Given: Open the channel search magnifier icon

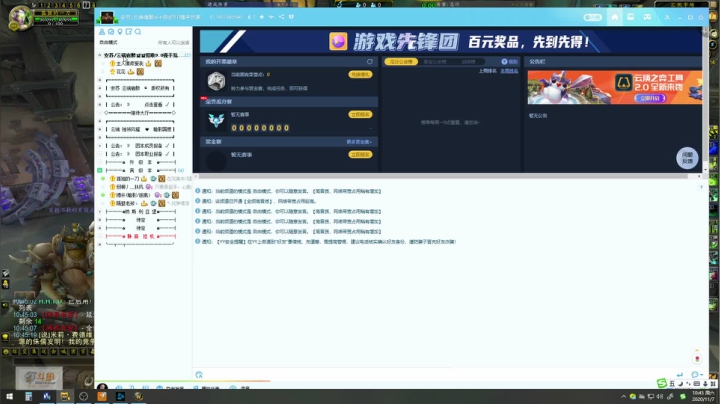Looking at the screenshot, I should click(x=138, y=32).
